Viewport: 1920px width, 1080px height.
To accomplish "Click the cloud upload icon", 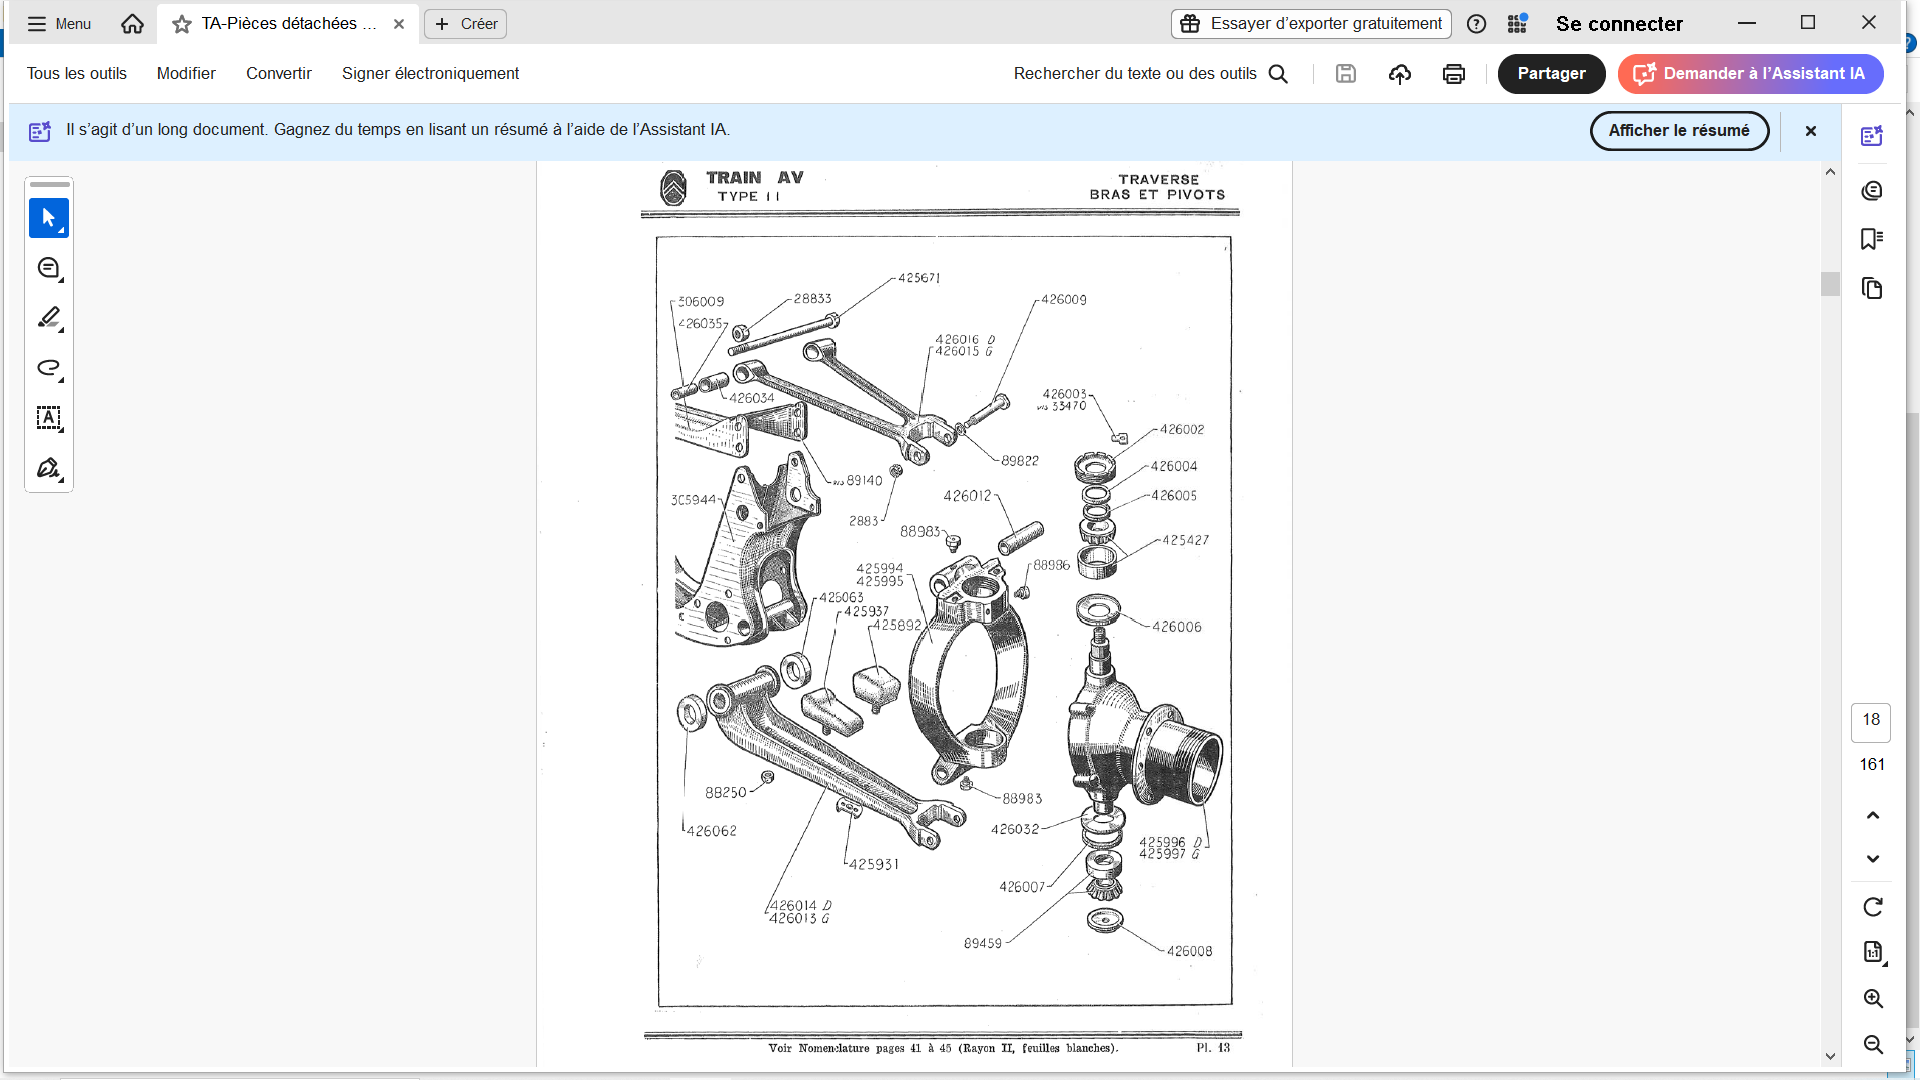I will (x=1399, y=74).
